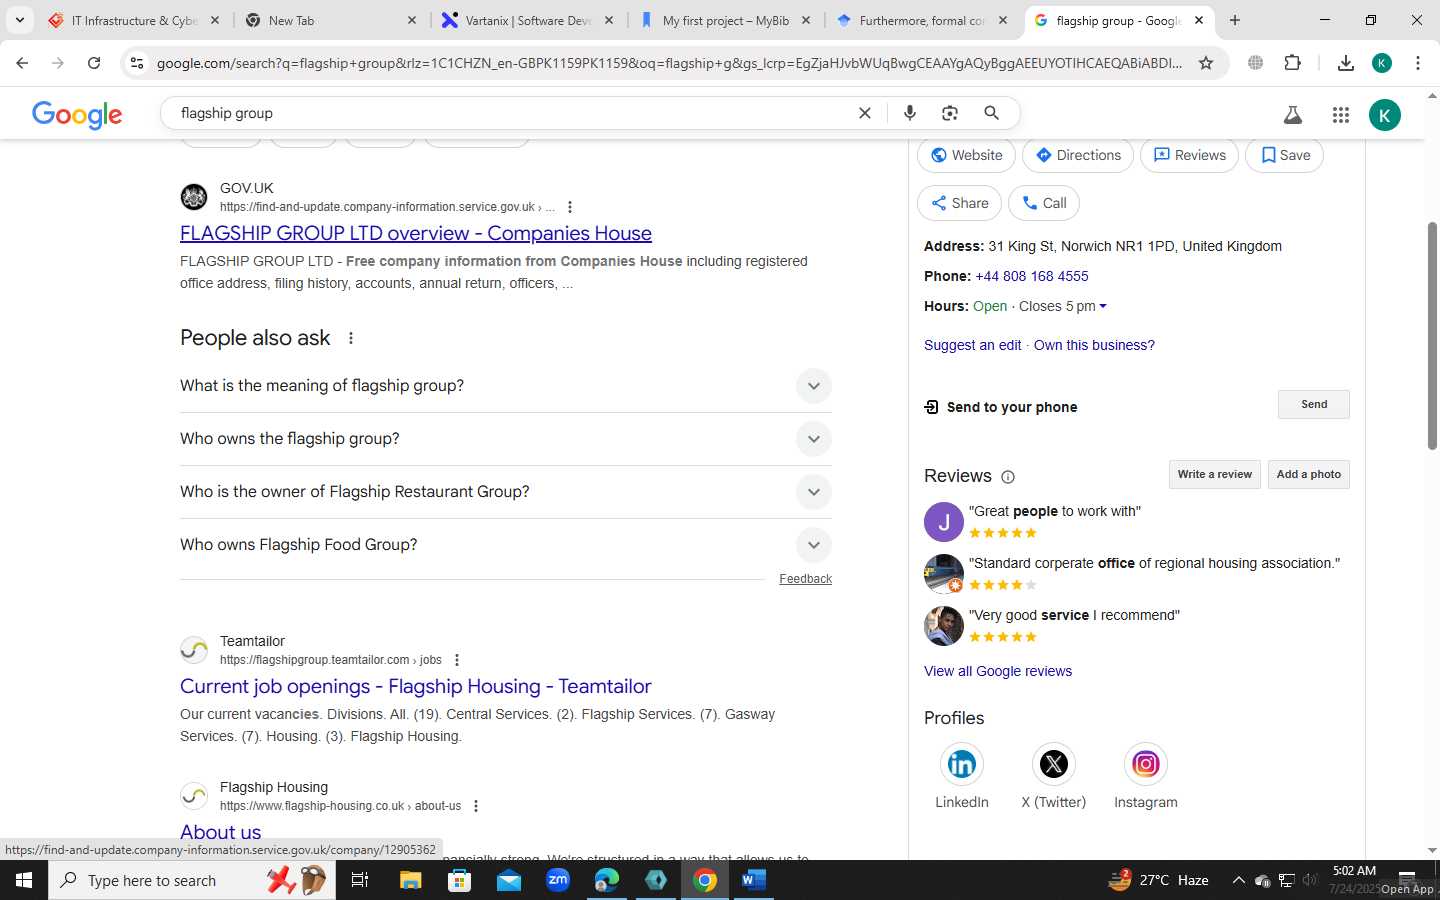Image resolution: width=1440 pixels, height=900 pixels.
Task: Open FLAGSHIP GROUP LTD Companies House link
Action: tap(416, 233)
